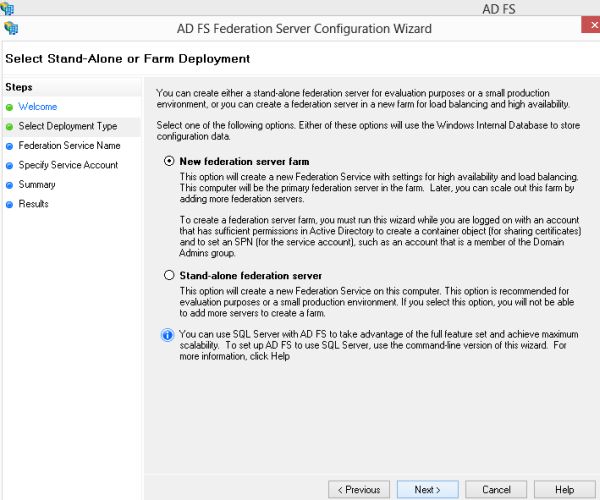Click the green bullet beside Select Deployment Type

pyautogui.click(x=9, y=126)
